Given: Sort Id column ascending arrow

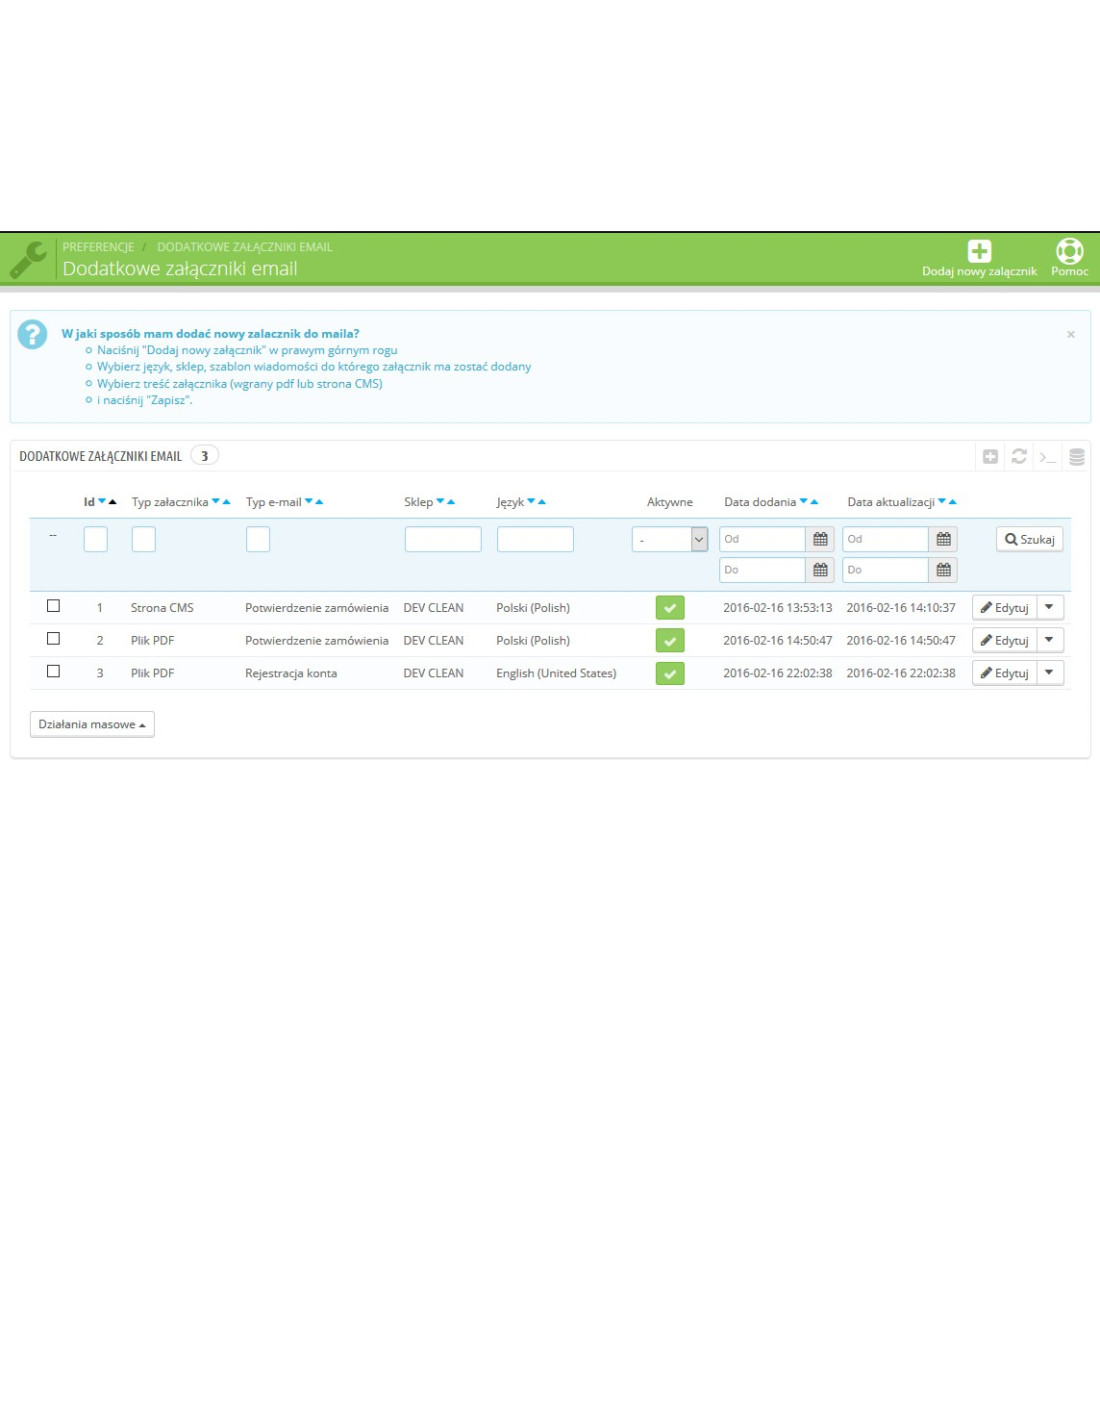Looking at the screenshot, I should point(112,502).
